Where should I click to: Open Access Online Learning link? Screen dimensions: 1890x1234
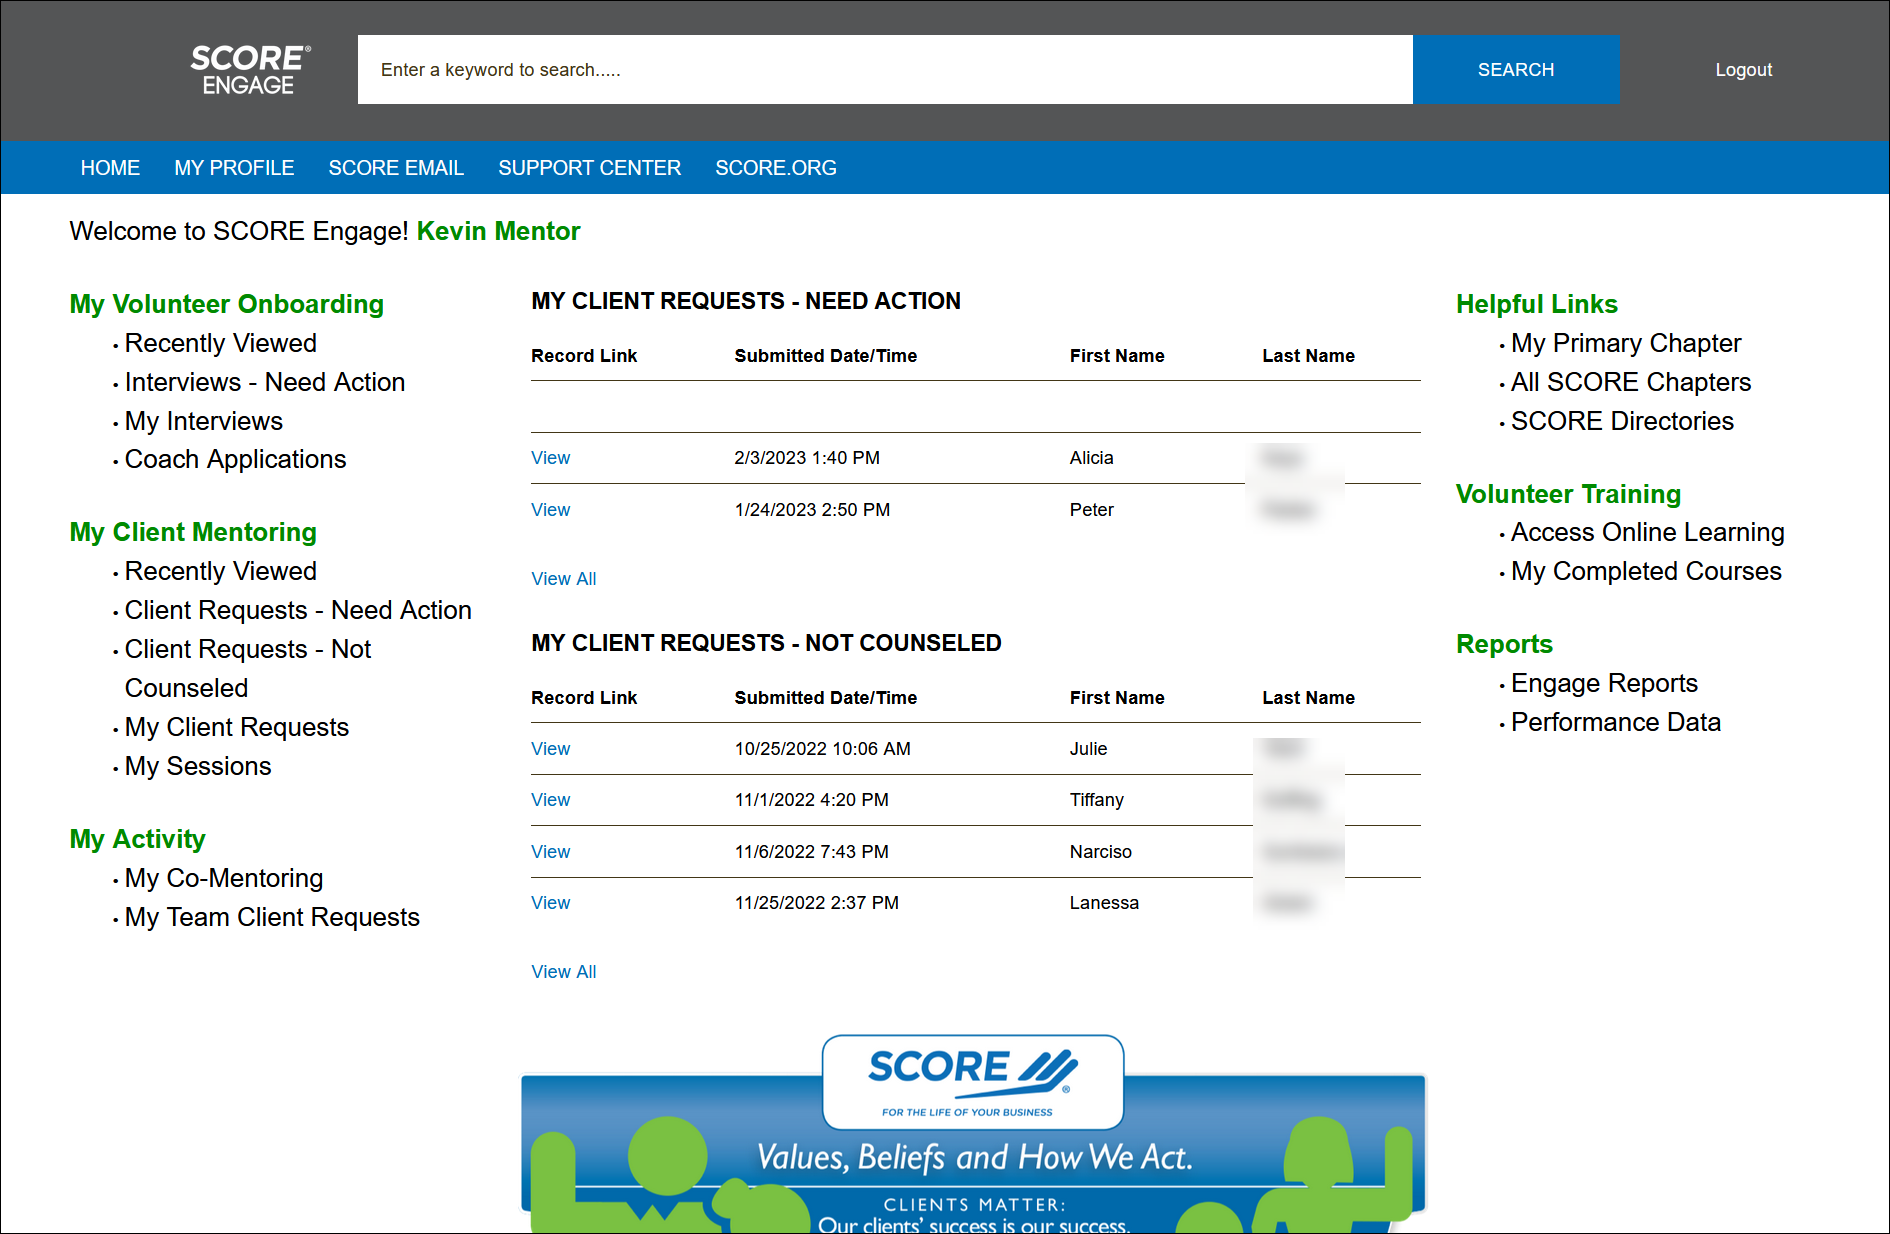click(x=1647, y=532)
